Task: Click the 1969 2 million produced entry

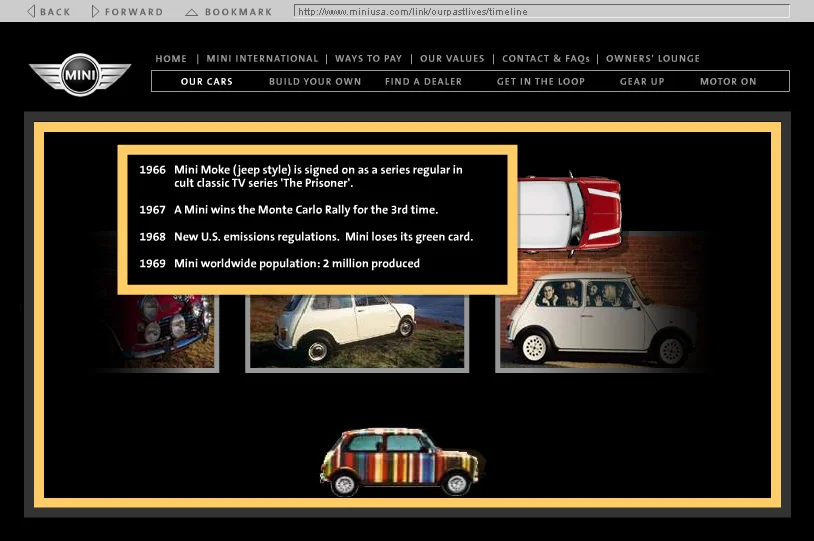Action: click(279, 263)
